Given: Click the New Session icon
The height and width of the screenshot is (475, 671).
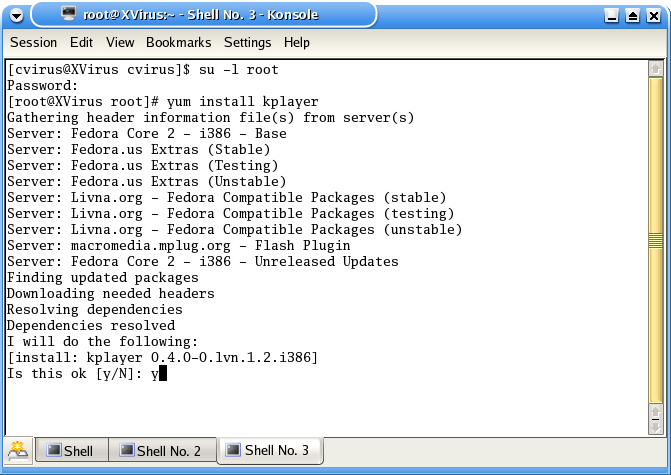Looking at the screenshot, I should tap(17, 450).
